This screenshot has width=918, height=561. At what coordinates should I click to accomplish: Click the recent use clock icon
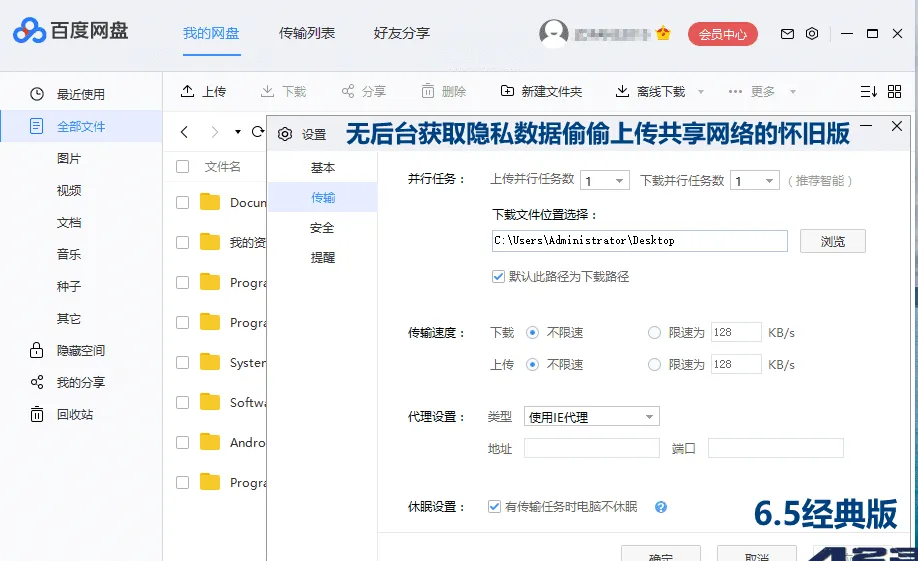37,94
